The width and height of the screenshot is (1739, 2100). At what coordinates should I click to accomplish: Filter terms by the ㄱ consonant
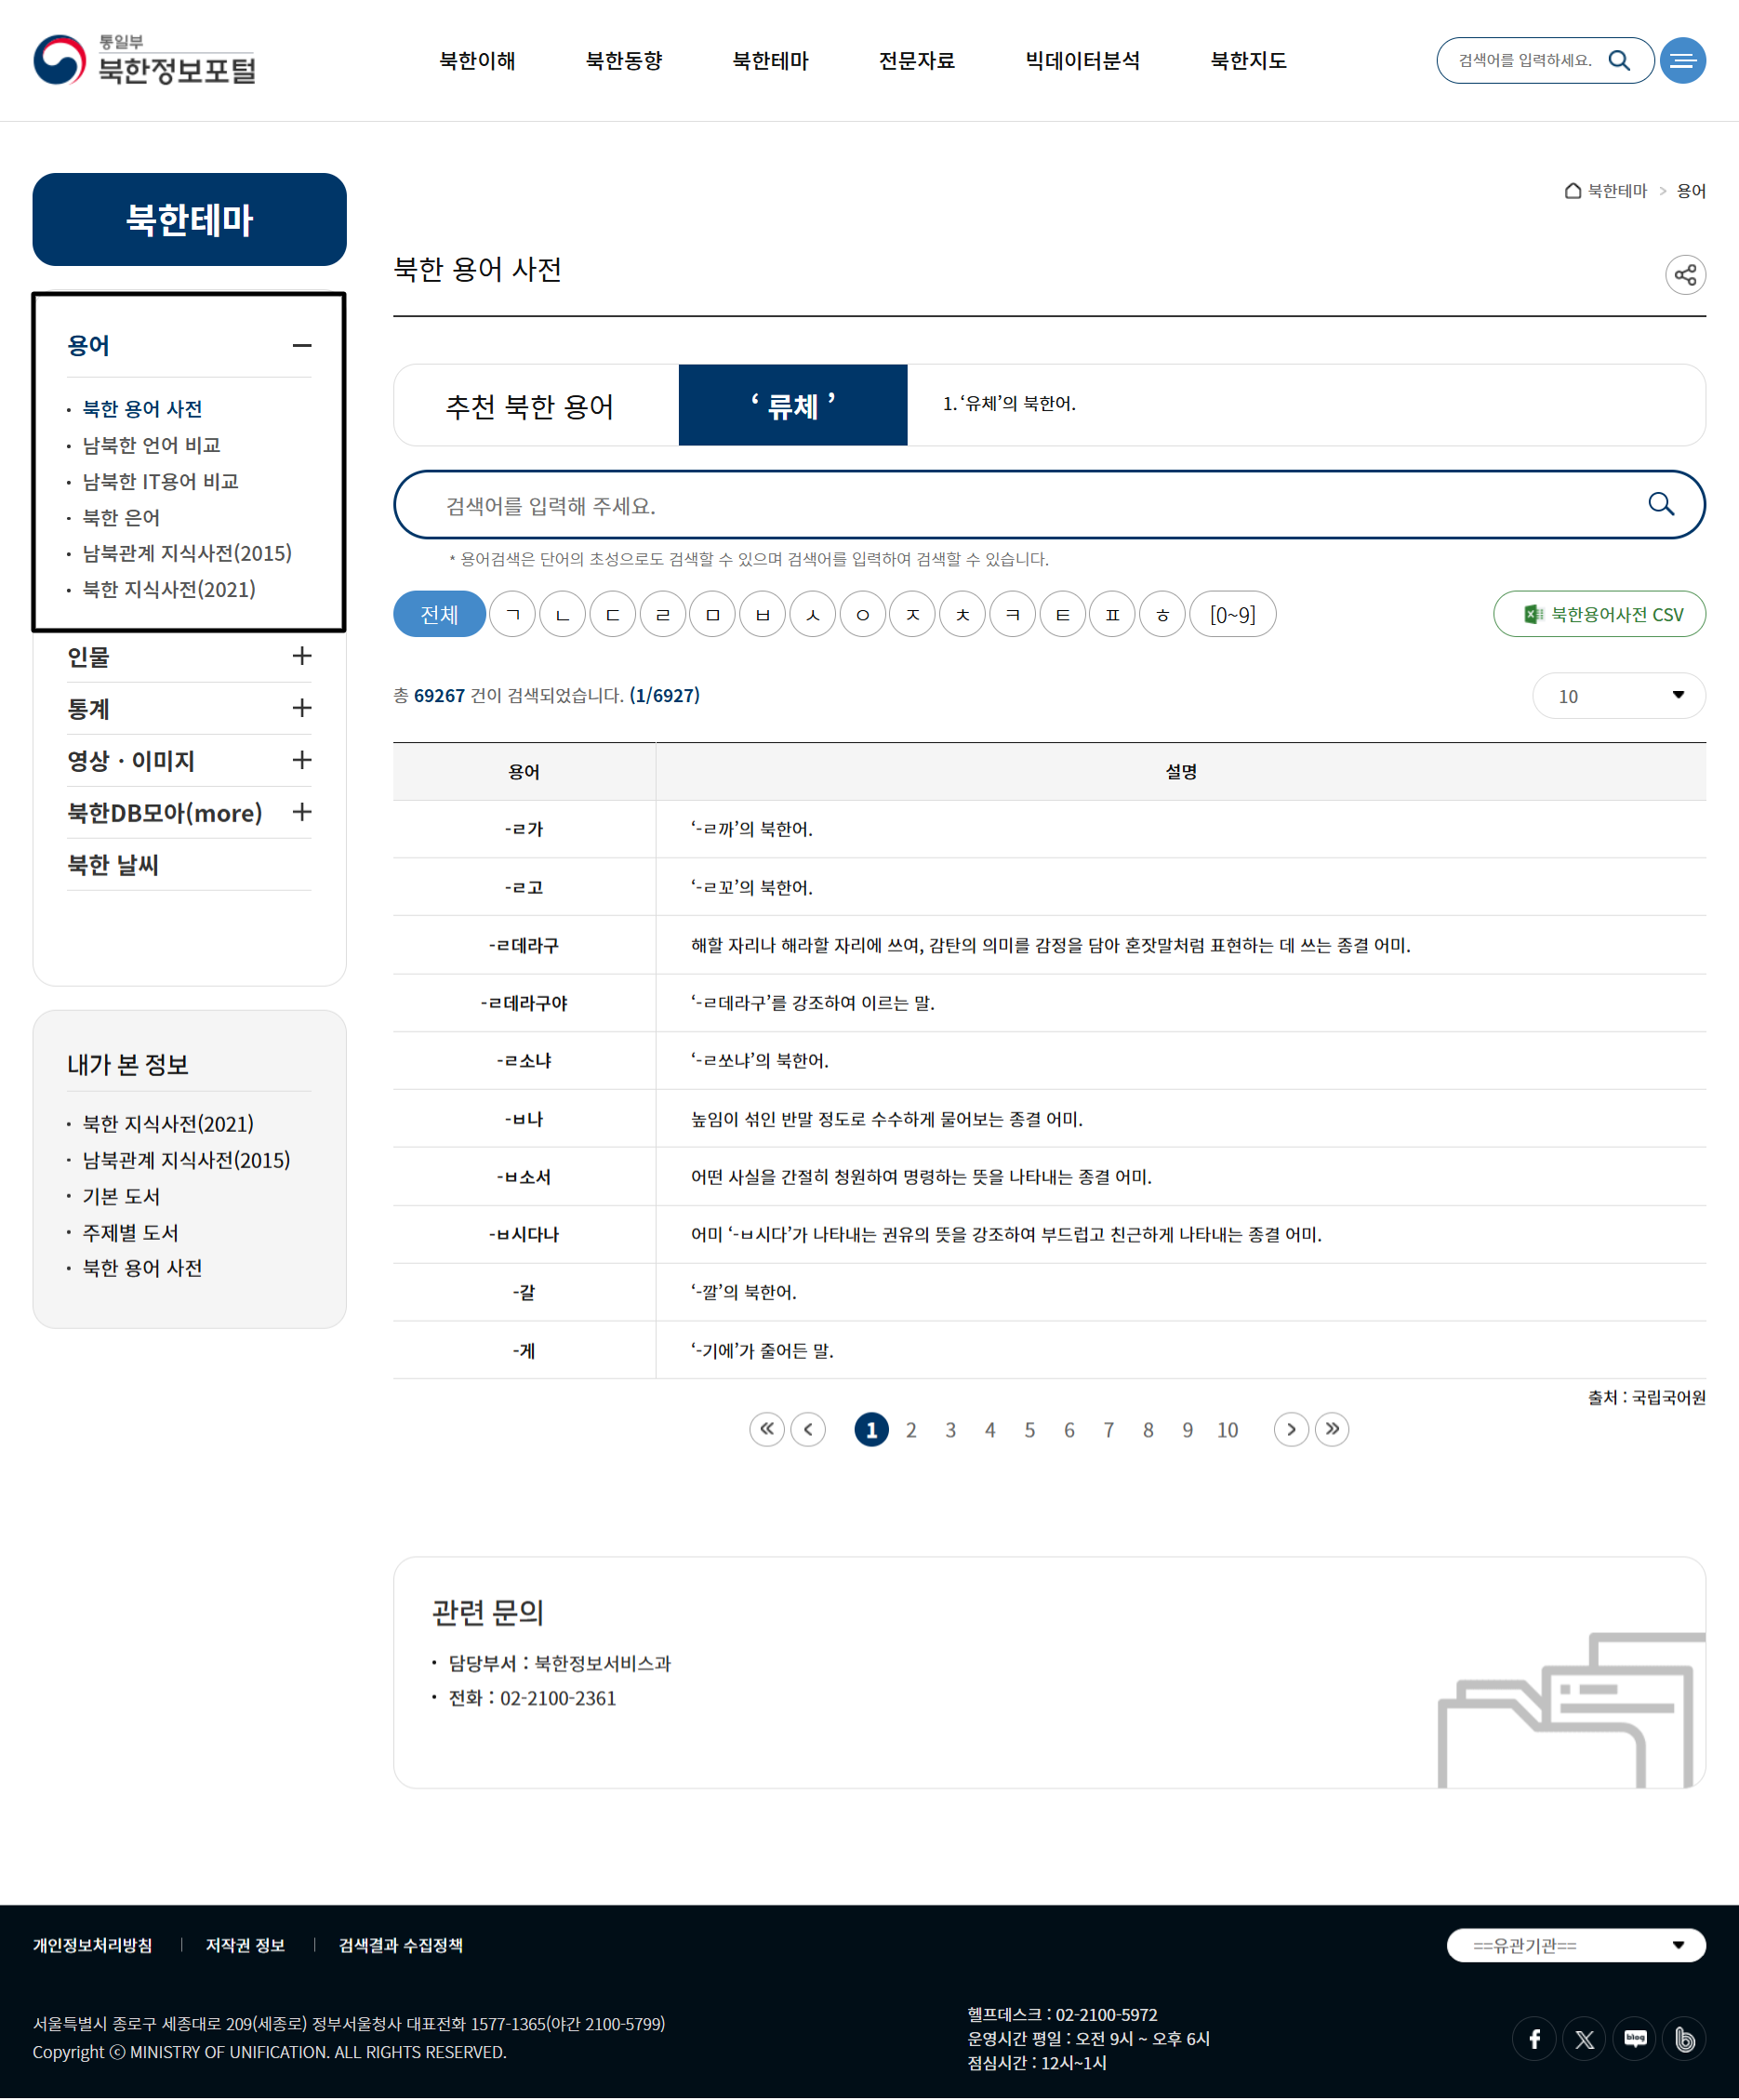coord(513,614)
